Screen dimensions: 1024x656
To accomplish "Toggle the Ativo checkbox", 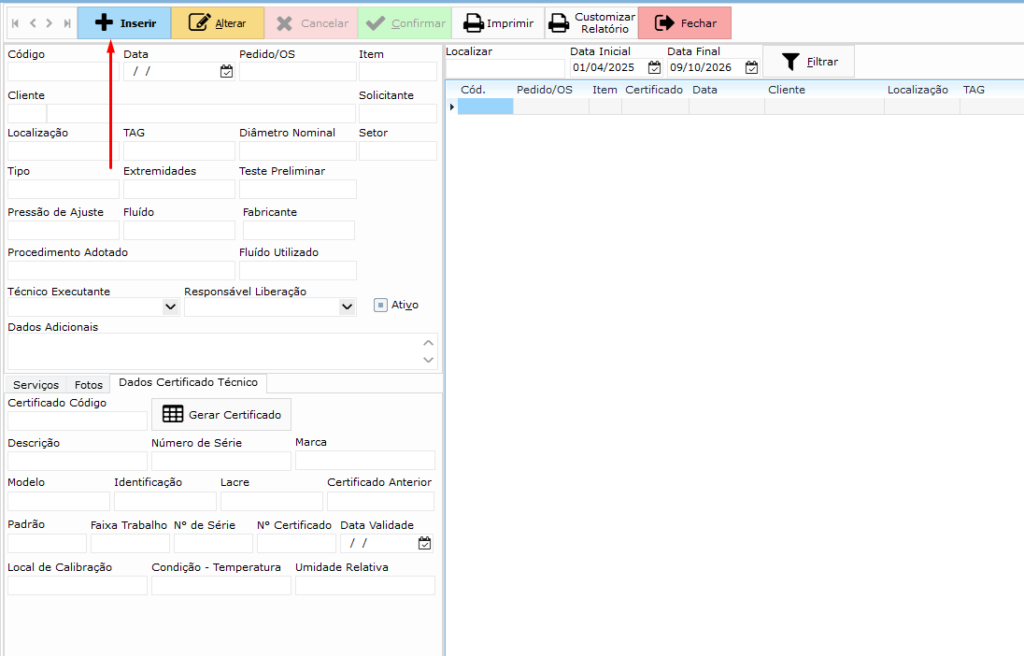I will [x=380, y=305].
